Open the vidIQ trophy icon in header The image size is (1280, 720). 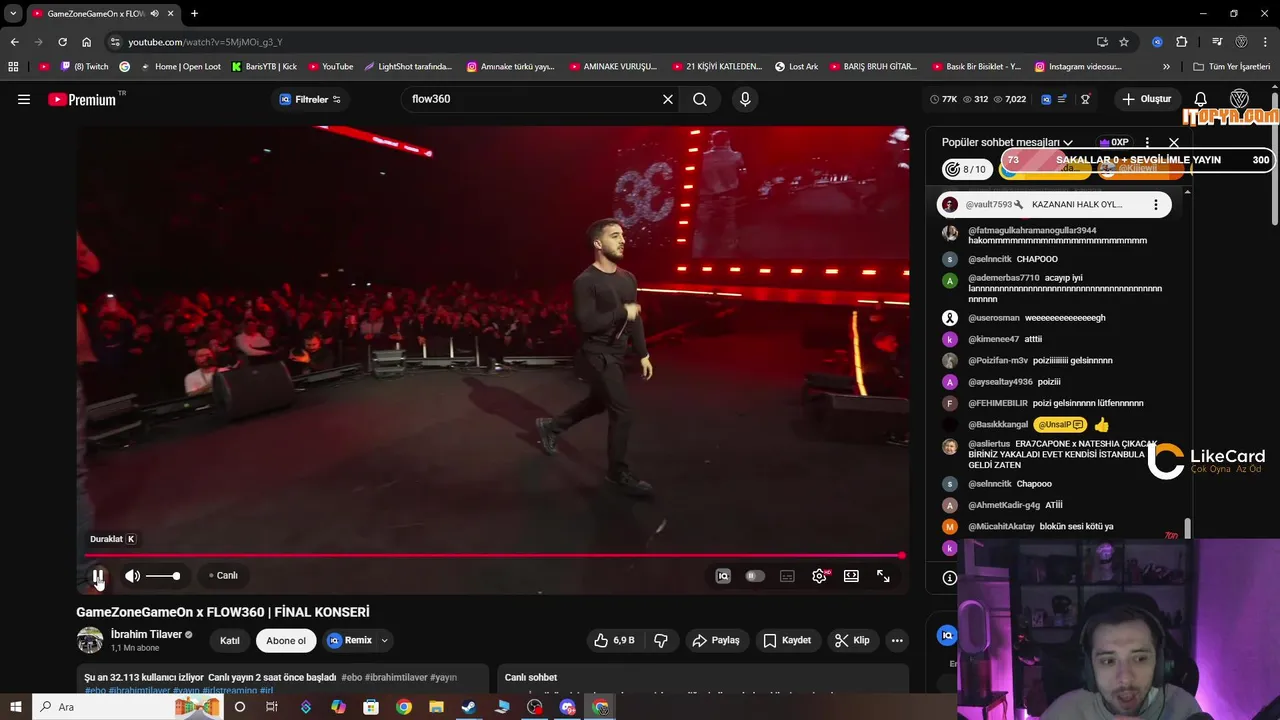coord(1085,99)
